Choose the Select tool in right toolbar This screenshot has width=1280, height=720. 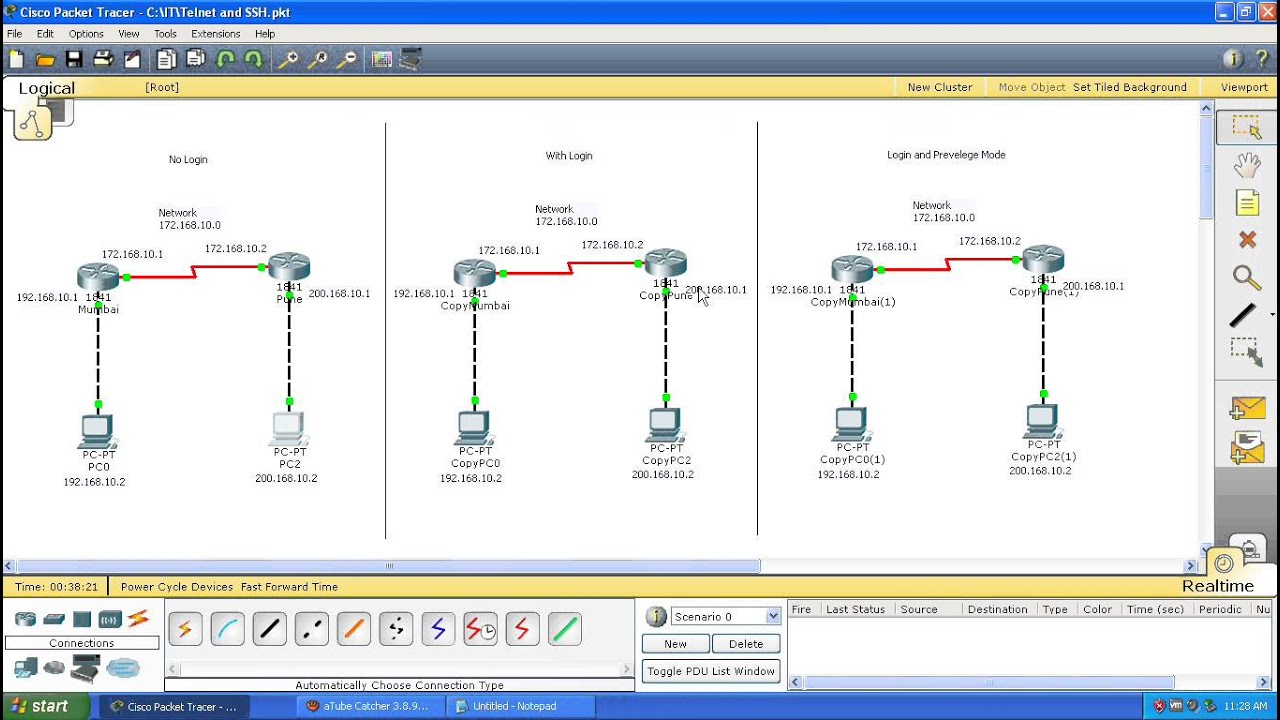1246,127
